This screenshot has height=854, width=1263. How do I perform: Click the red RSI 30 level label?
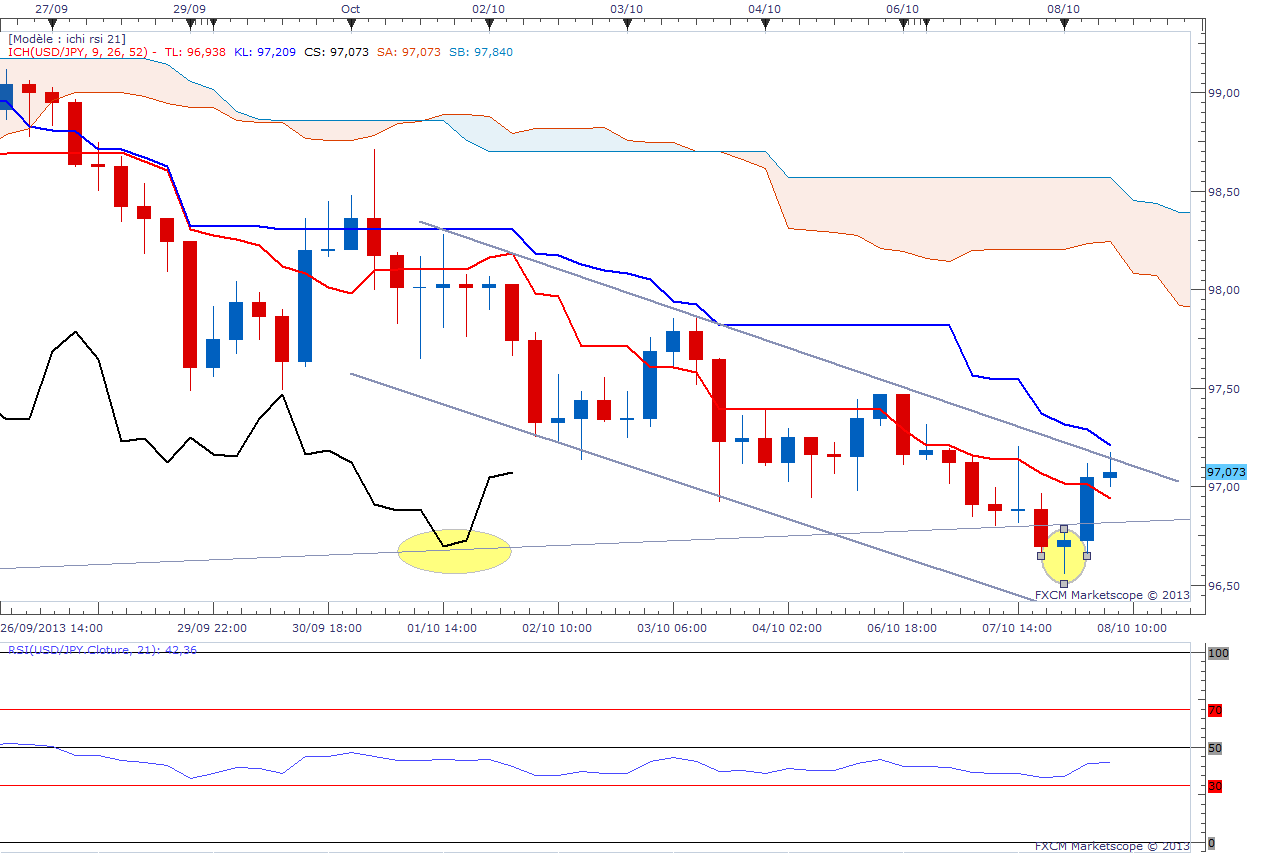point(1215,786)
